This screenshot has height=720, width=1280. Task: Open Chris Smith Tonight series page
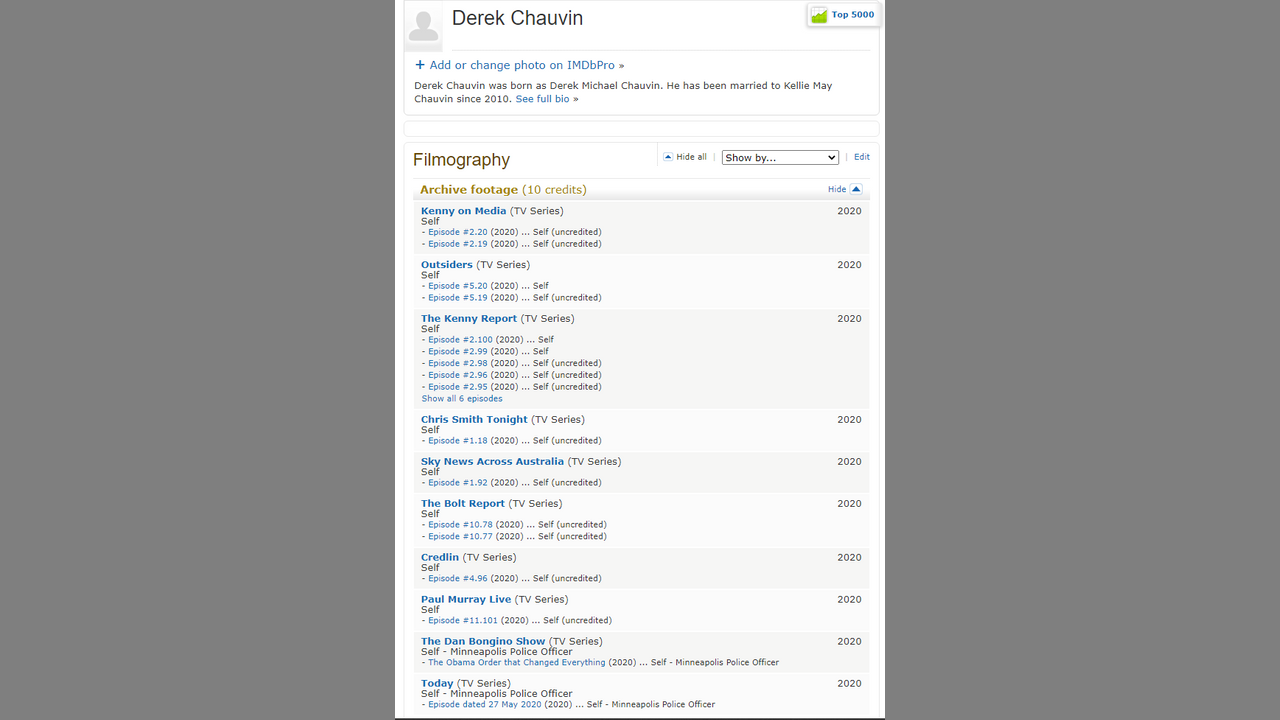474,420
